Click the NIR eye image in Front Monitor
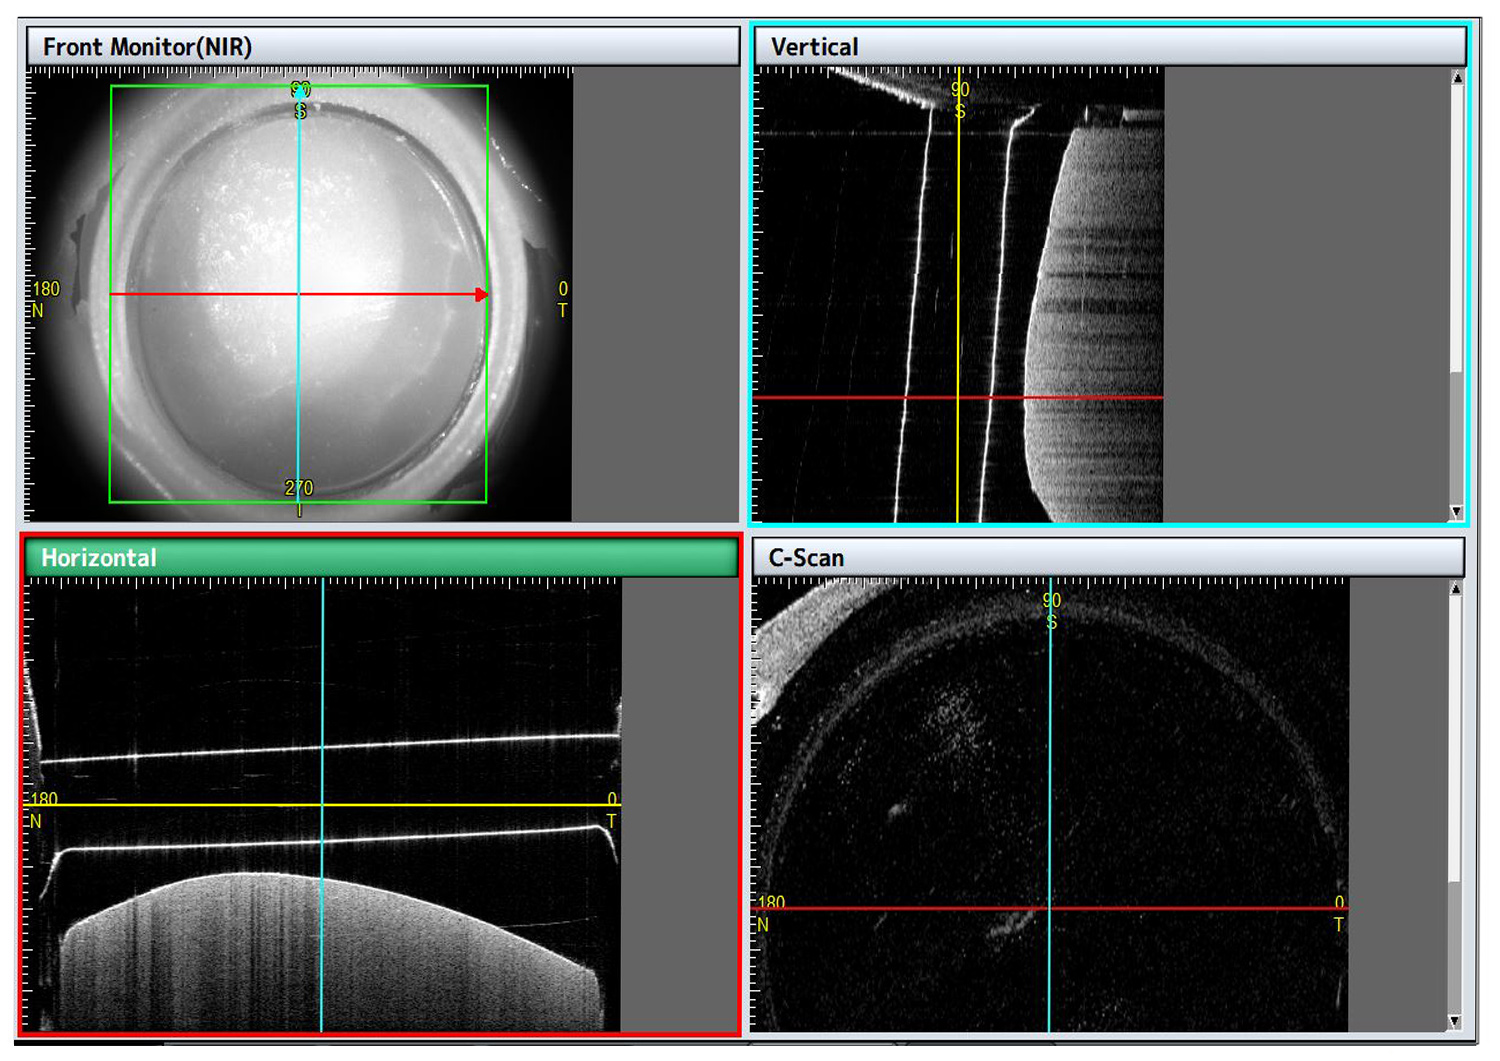 pyautogui.click(x=299, y=294)
